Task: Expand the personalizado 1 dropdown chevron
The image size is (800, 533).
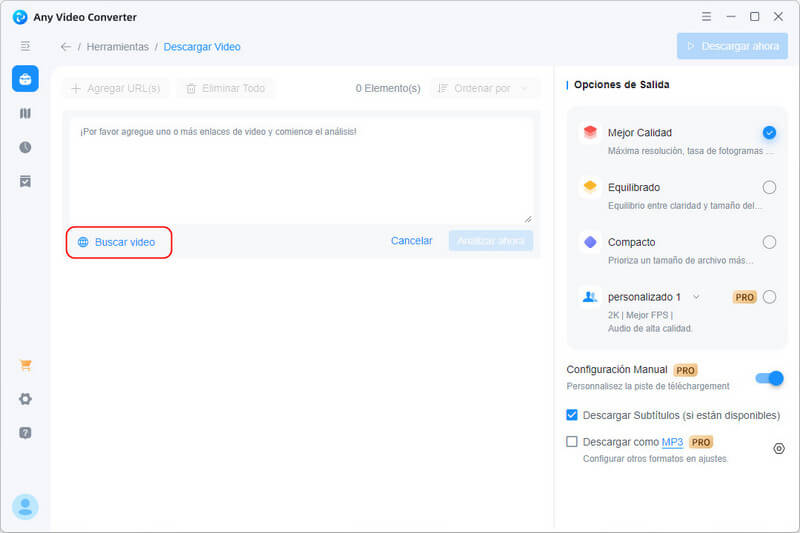Action: [696, 297]
